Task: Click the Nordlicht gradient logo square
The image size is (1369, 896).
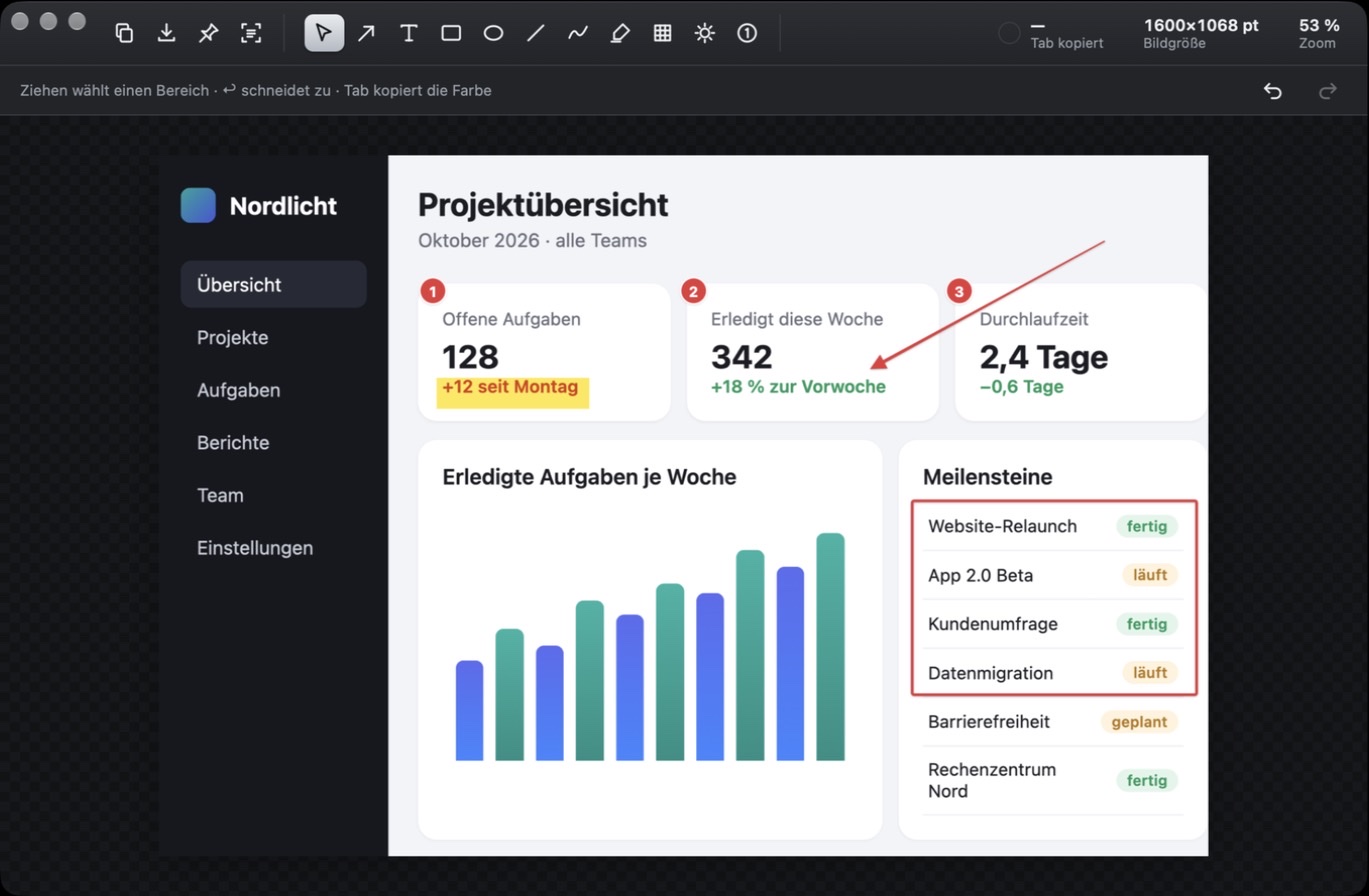Action: point(198,205)
